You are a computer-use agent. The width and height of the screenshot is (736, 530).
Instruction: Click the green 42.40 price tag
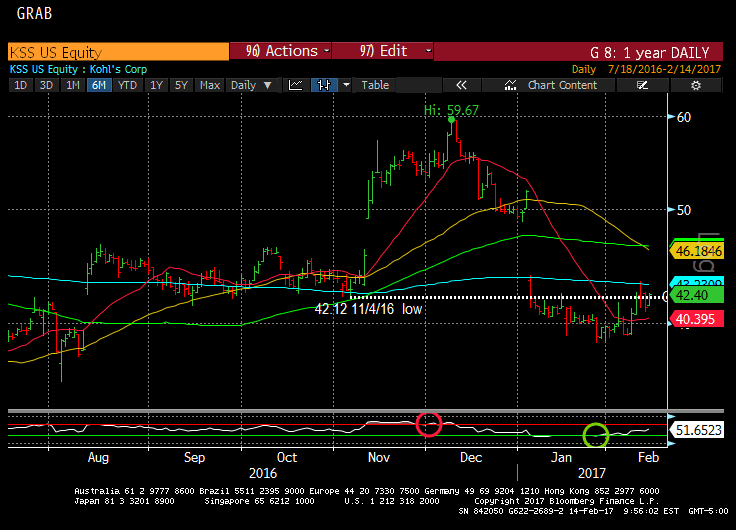click(x=697, y=295)
